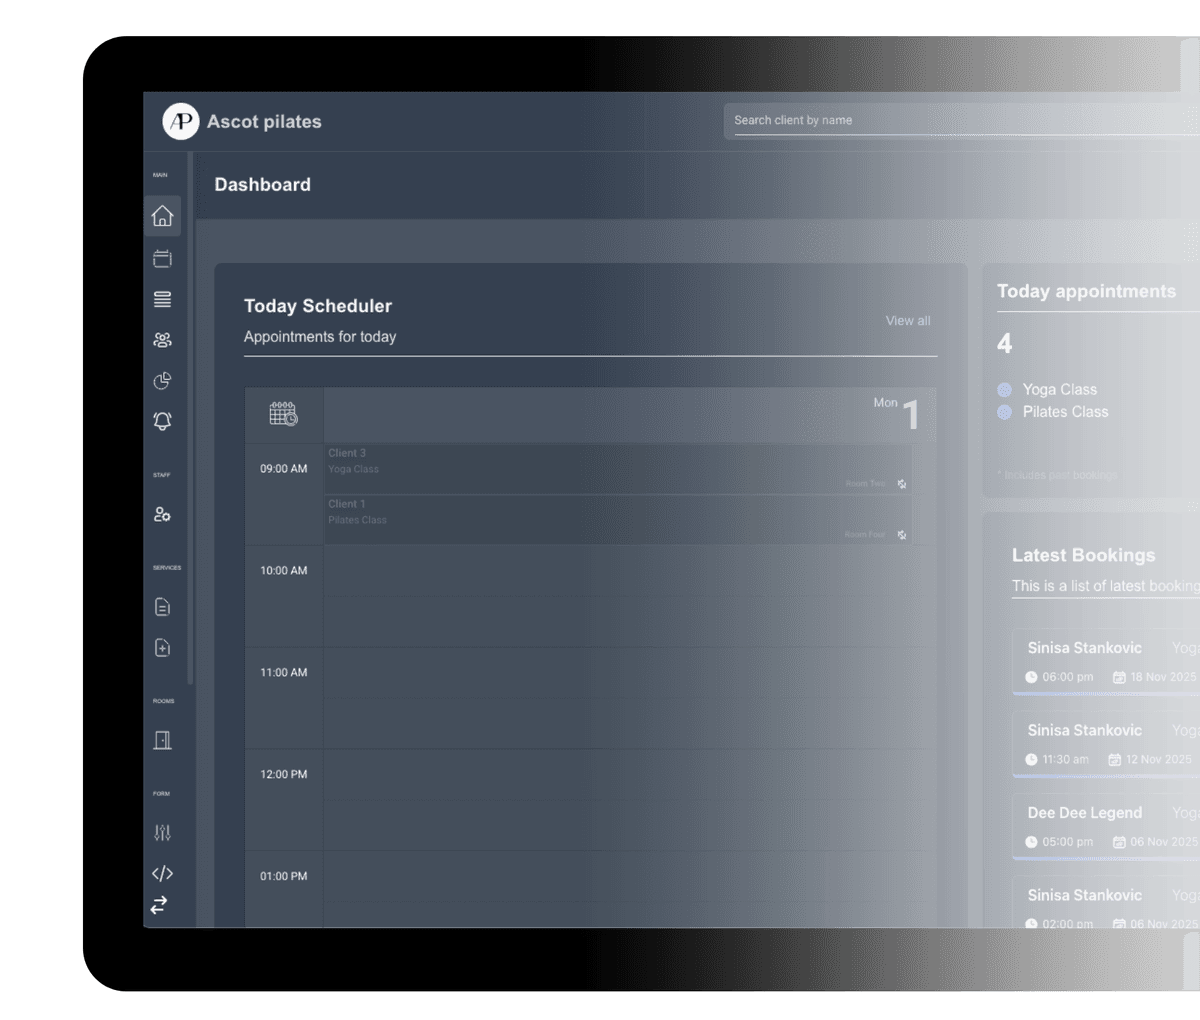
Task: Click the swap arrows icon at sidebar bottom
Action: point(159,905)
